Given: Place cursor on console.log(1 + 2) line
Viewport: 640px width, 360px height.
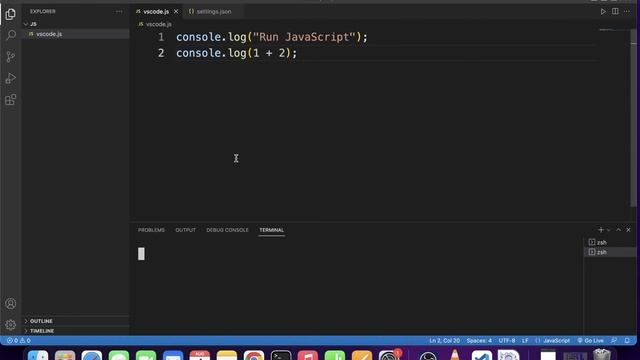Looking at the screenshot, I should 237,53.
